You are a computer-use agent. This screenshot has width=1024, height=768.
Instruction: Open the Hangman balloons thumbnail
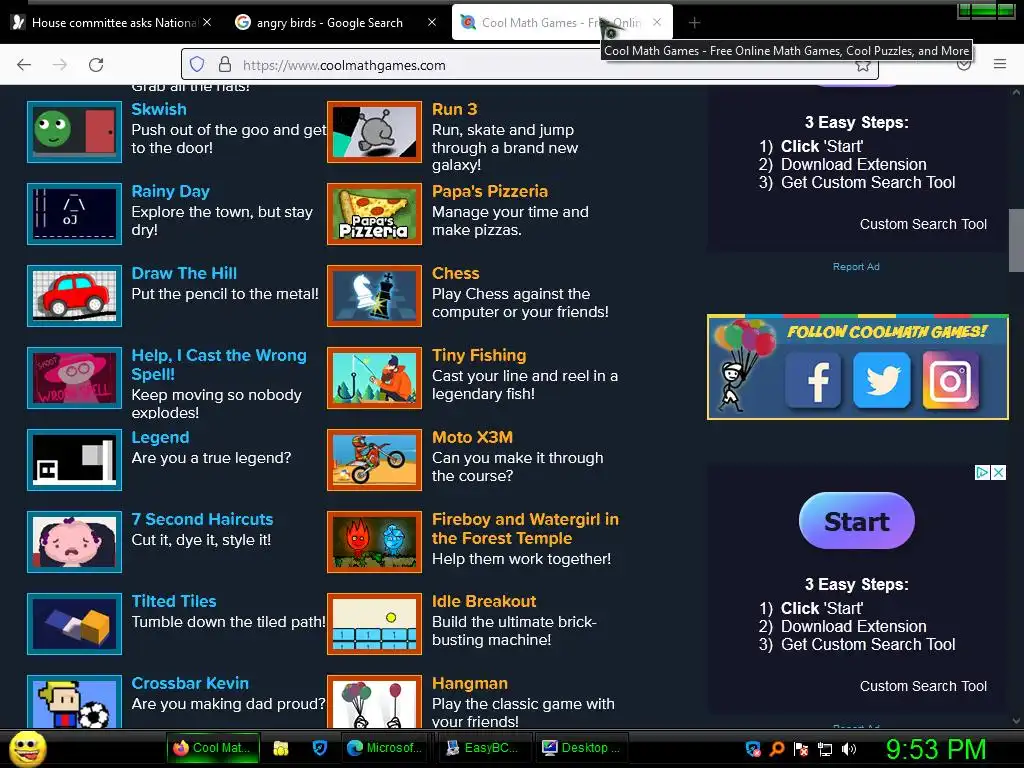pos(374,702)
